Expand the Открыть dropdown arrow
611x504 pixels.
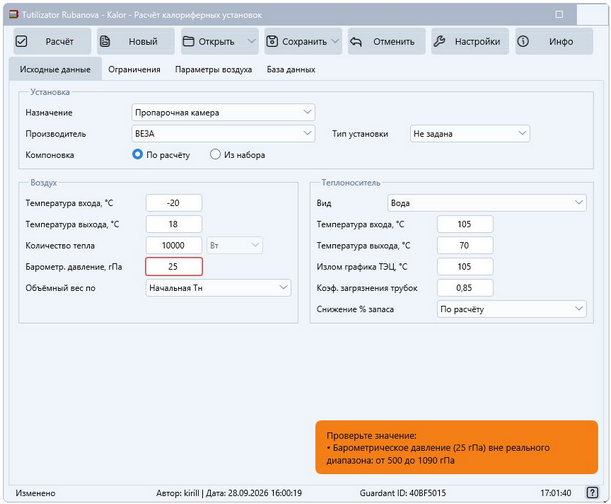252,41
